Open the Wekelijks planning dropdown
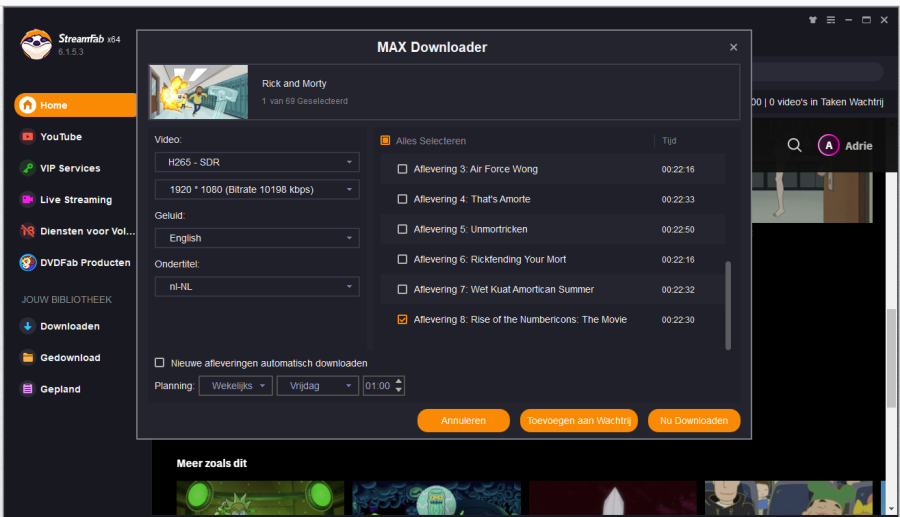The height and width of the screenshot is (517, 900). click(x=236, y=386)
